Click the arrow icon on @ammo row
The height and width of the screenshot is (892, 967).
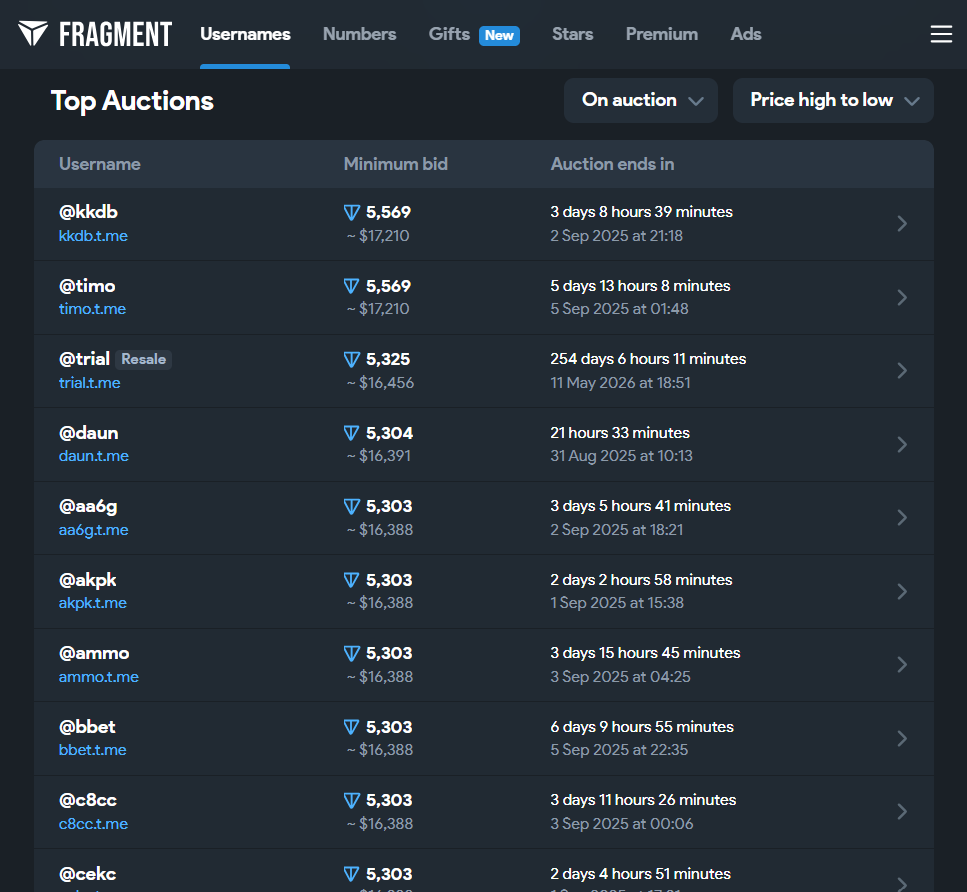pyautogui.click(x=901, y=665)
